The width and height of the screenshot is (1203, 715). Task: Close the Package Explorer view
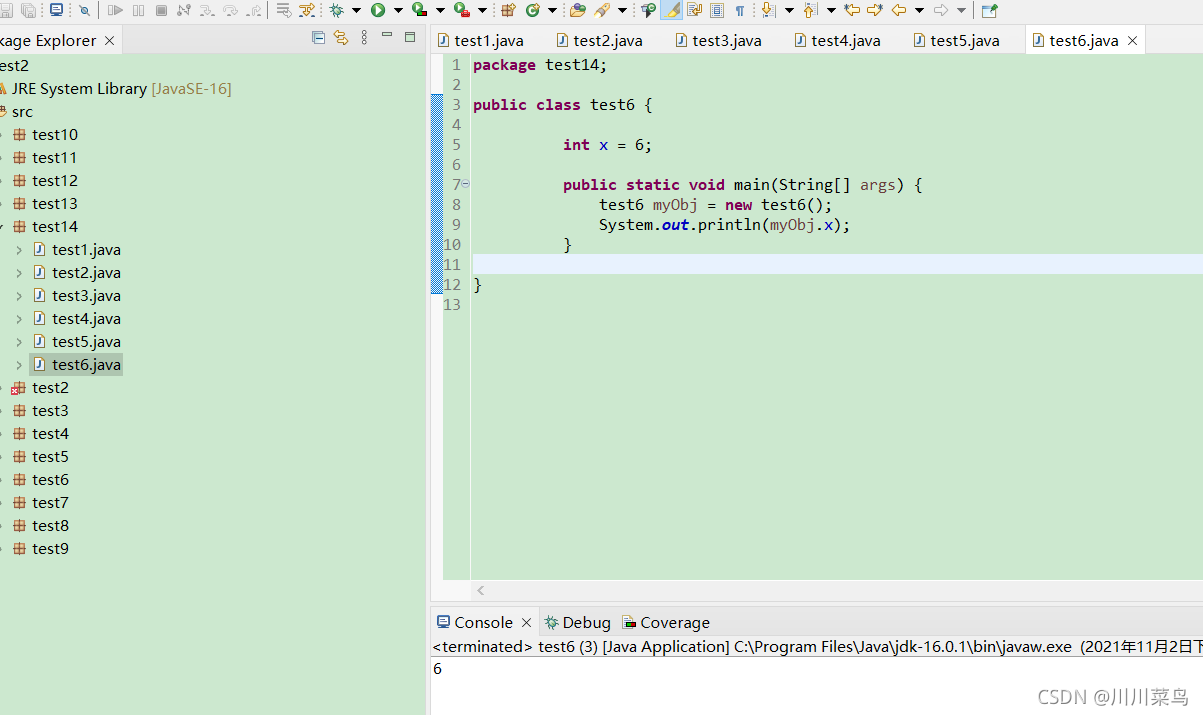(109, 41)
